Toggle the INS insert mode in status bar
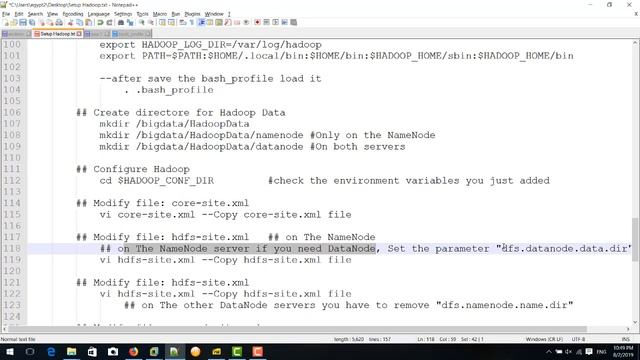 [x=625, y=339]
